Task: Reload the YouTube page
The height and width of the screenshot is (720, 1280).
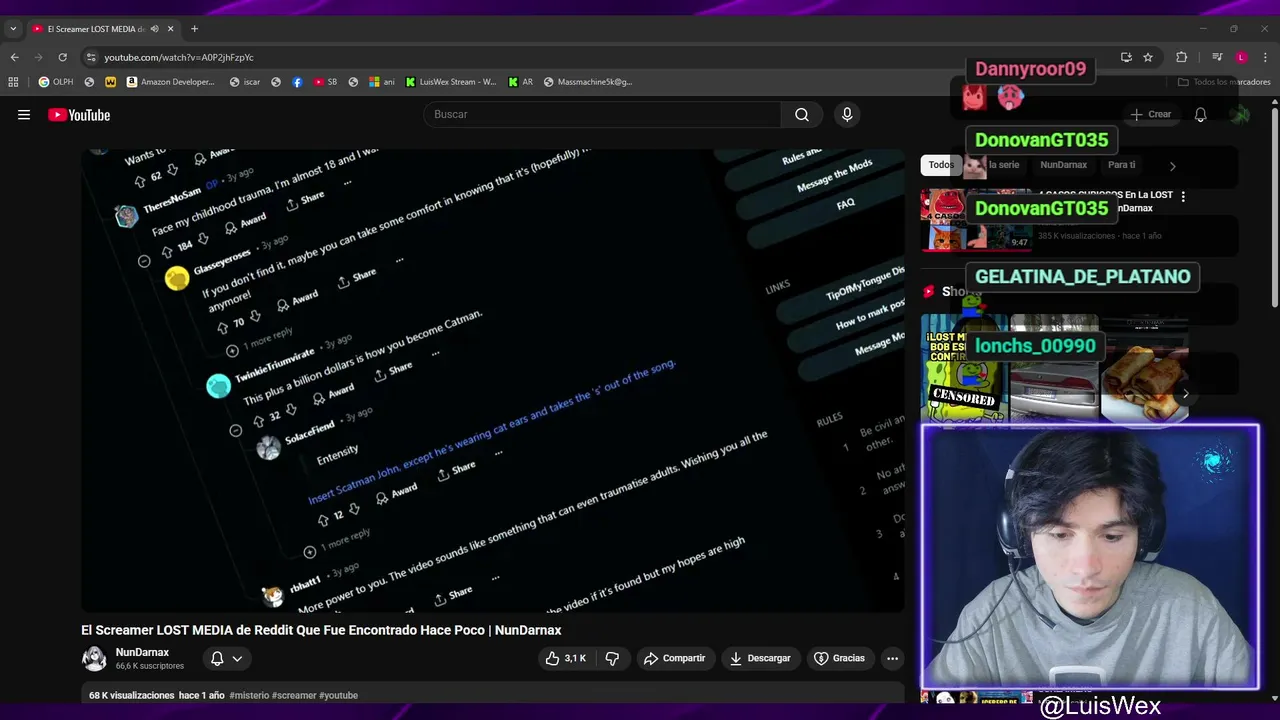Action: click(x=62, y=57)
